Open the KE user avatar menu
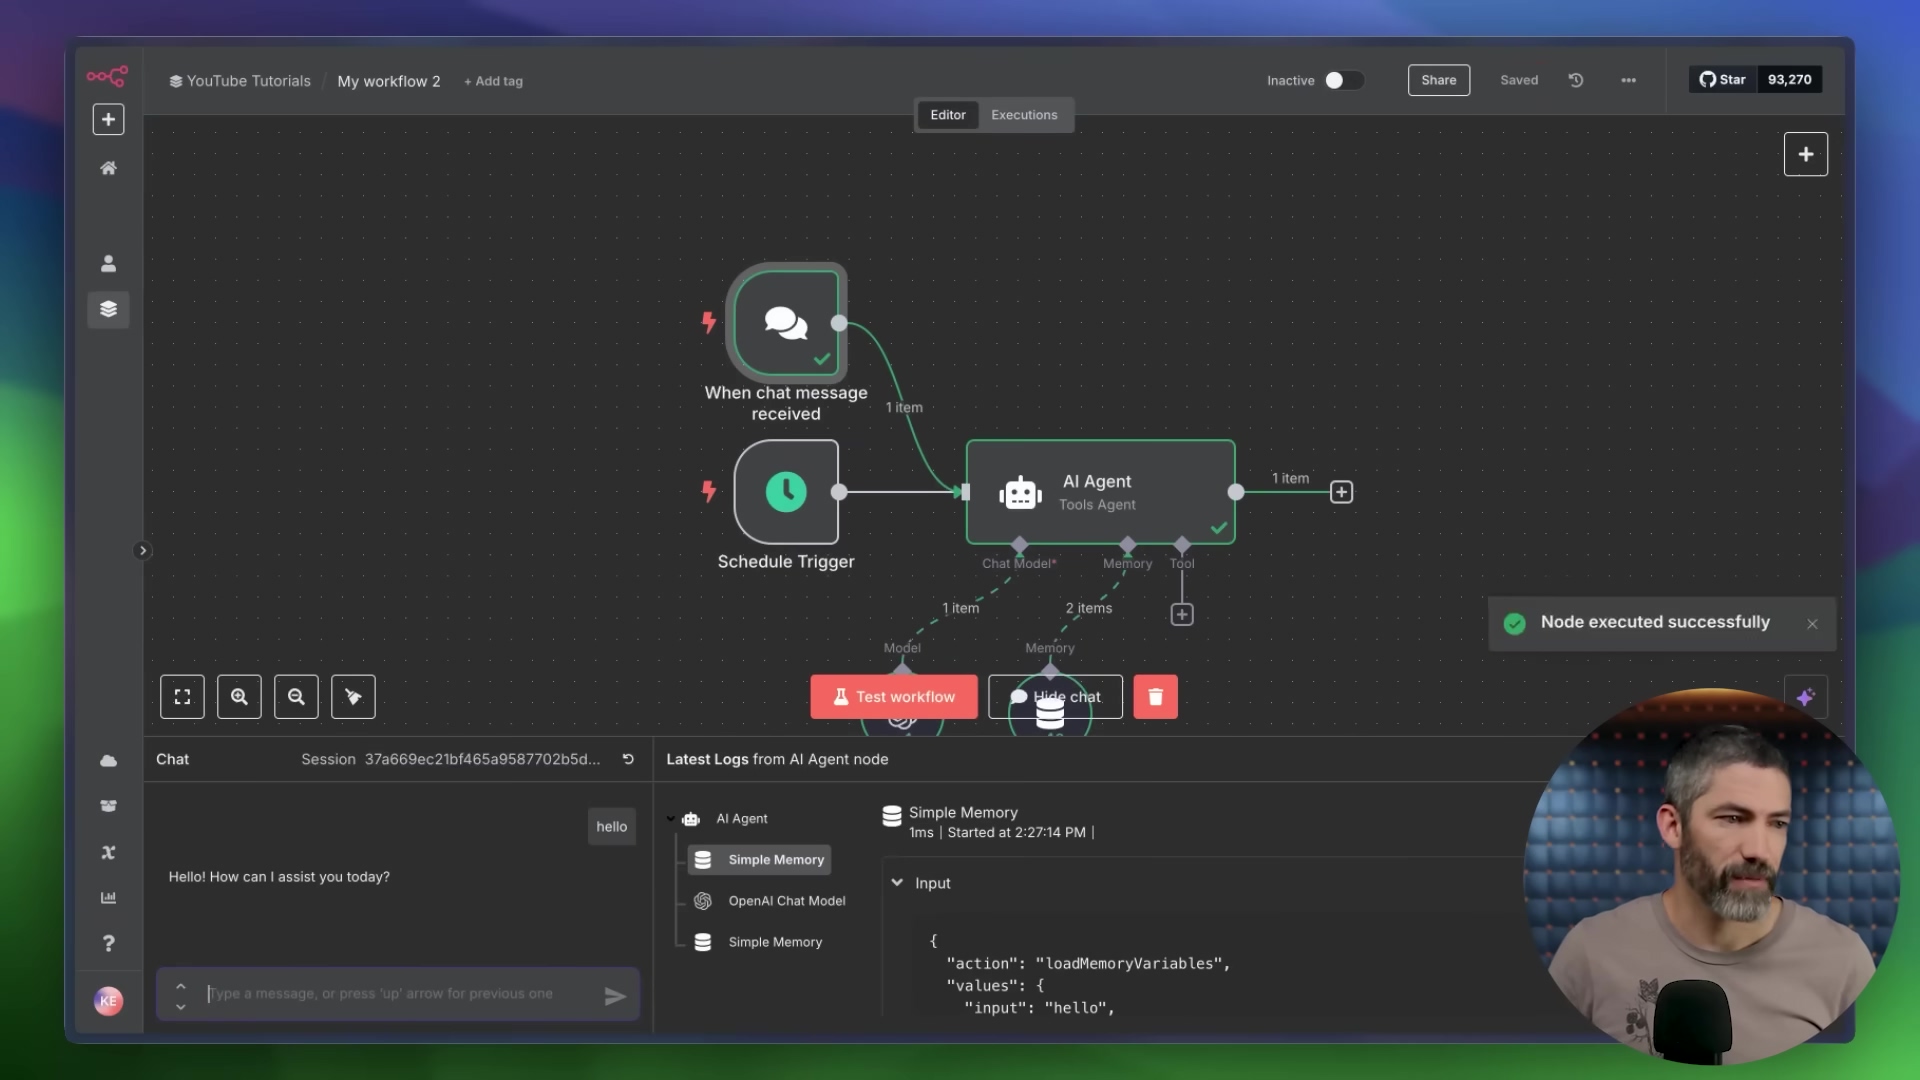The height and width of the screenshot is (1080, 1920). pyautogui.click(x=108, y=1000)
